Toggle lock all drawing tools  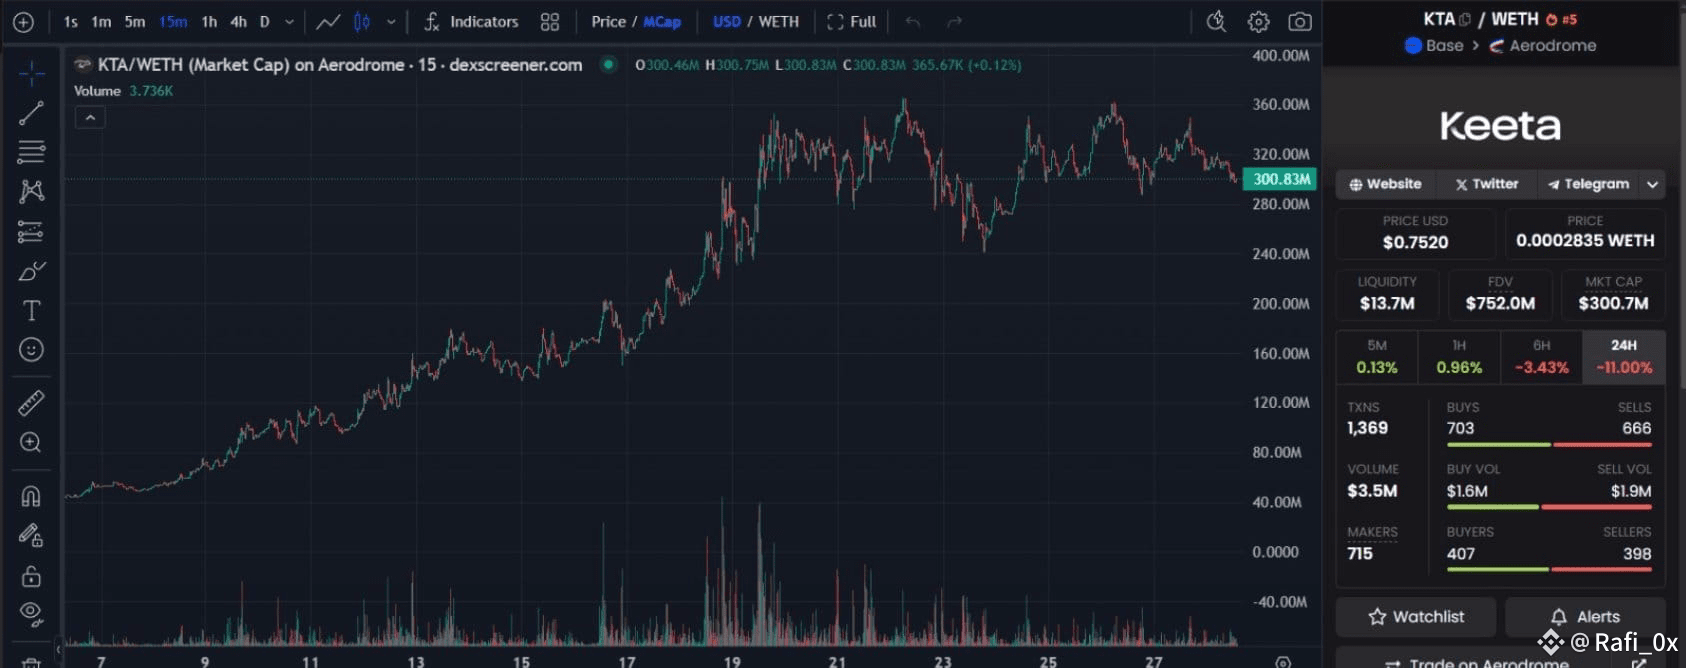coord(31,576)
